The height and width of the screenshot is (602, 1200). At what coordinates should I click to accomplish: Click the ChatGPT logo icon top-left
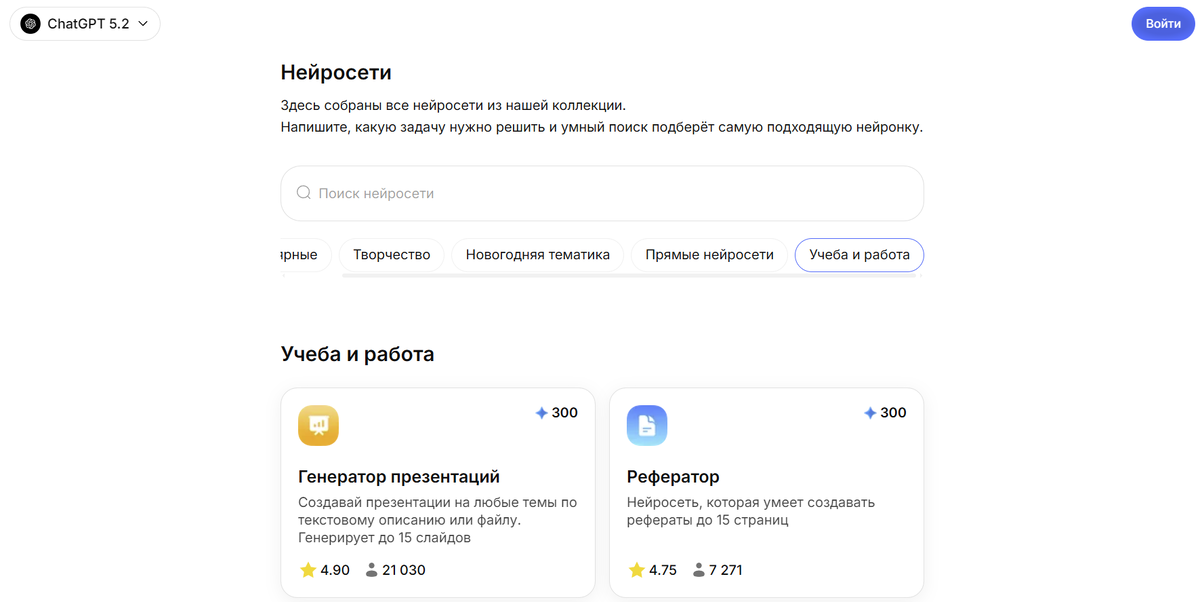[x=29, y=23]
